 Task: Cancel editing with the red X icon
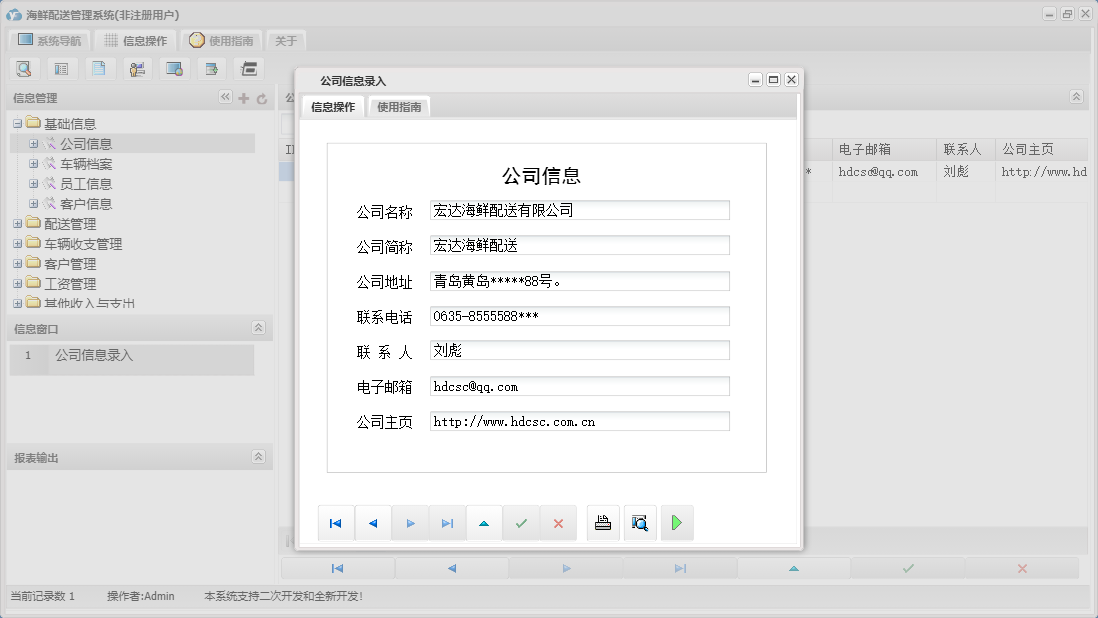558,522
